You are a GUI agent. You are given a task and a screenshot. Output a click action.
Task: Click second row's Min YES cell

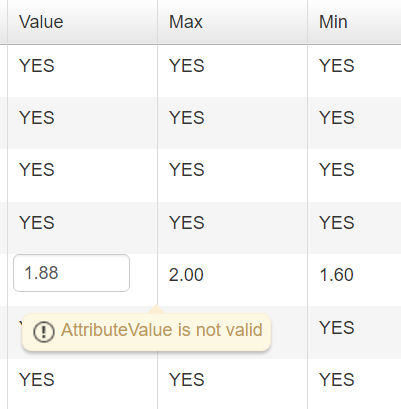[354, 123]
